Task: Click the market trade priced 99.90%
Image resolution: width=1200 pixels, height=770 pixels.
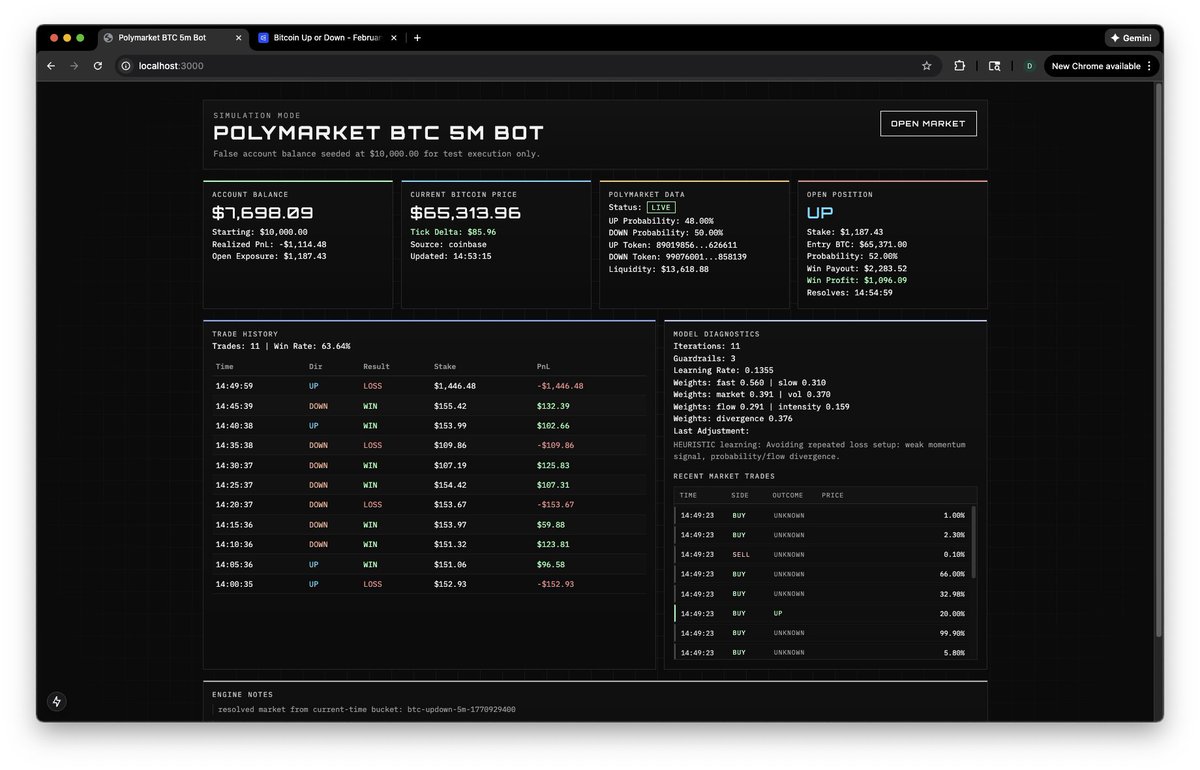Action: pyautogui.click(x=822, y=633)
